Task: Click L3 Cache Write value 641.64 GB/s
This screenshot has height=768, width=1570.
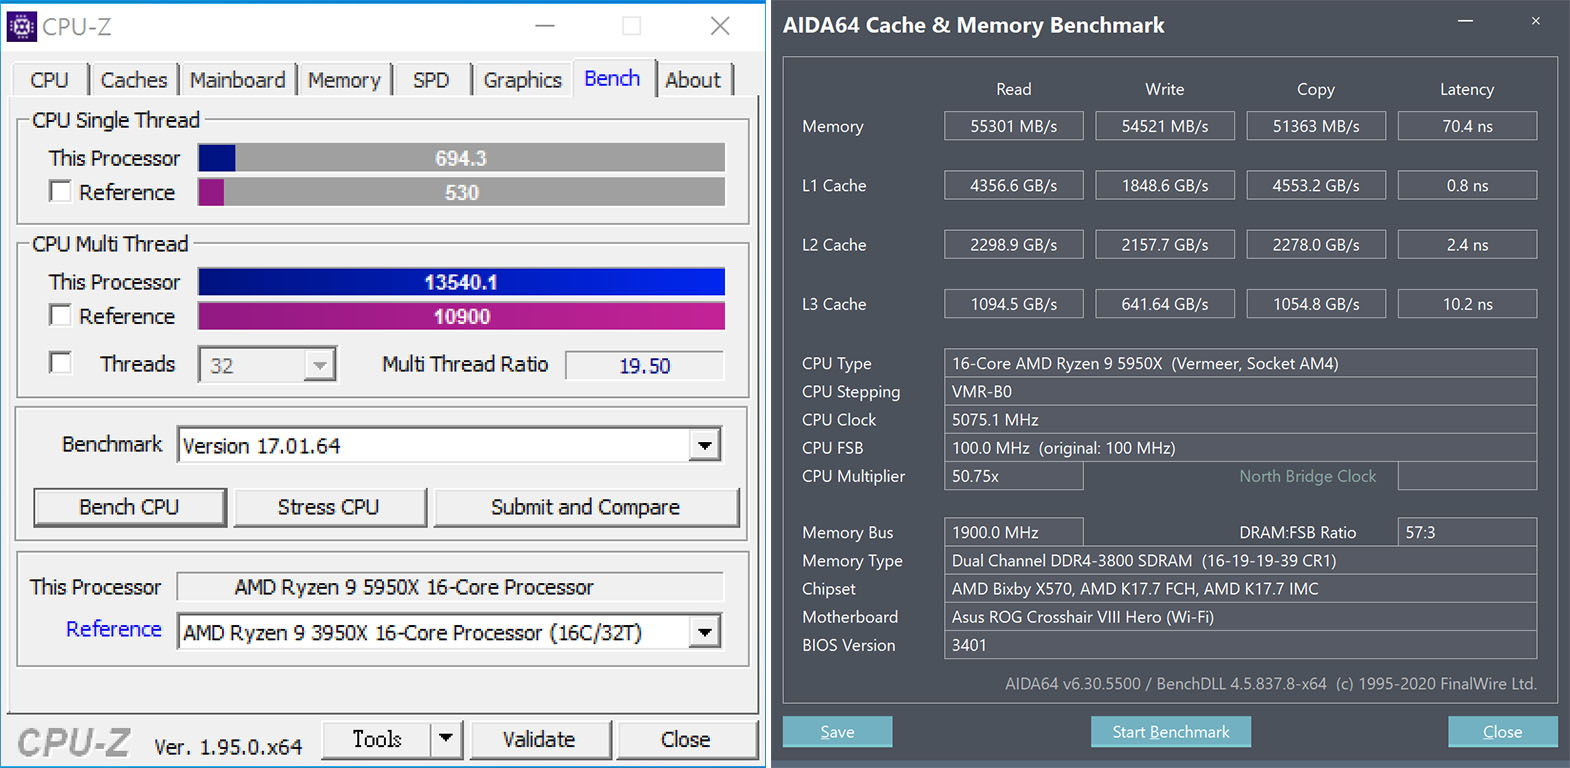Action: tap(1165, 304)
